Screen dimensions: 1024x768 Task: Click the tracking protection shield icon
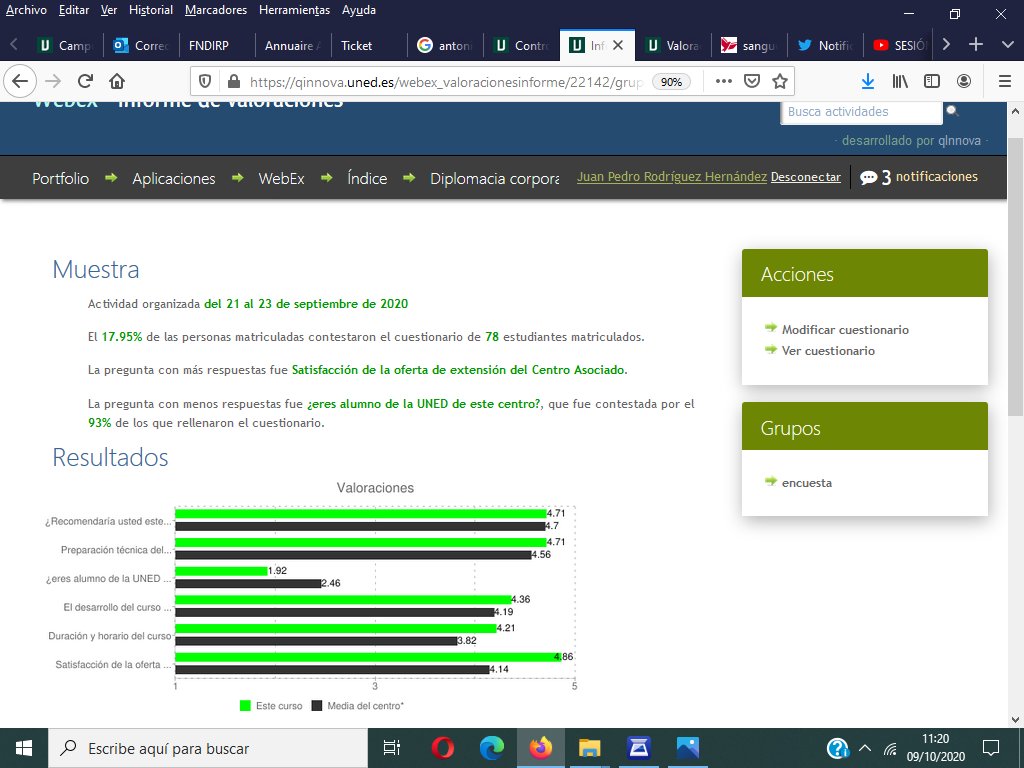[x=205, y=82]
